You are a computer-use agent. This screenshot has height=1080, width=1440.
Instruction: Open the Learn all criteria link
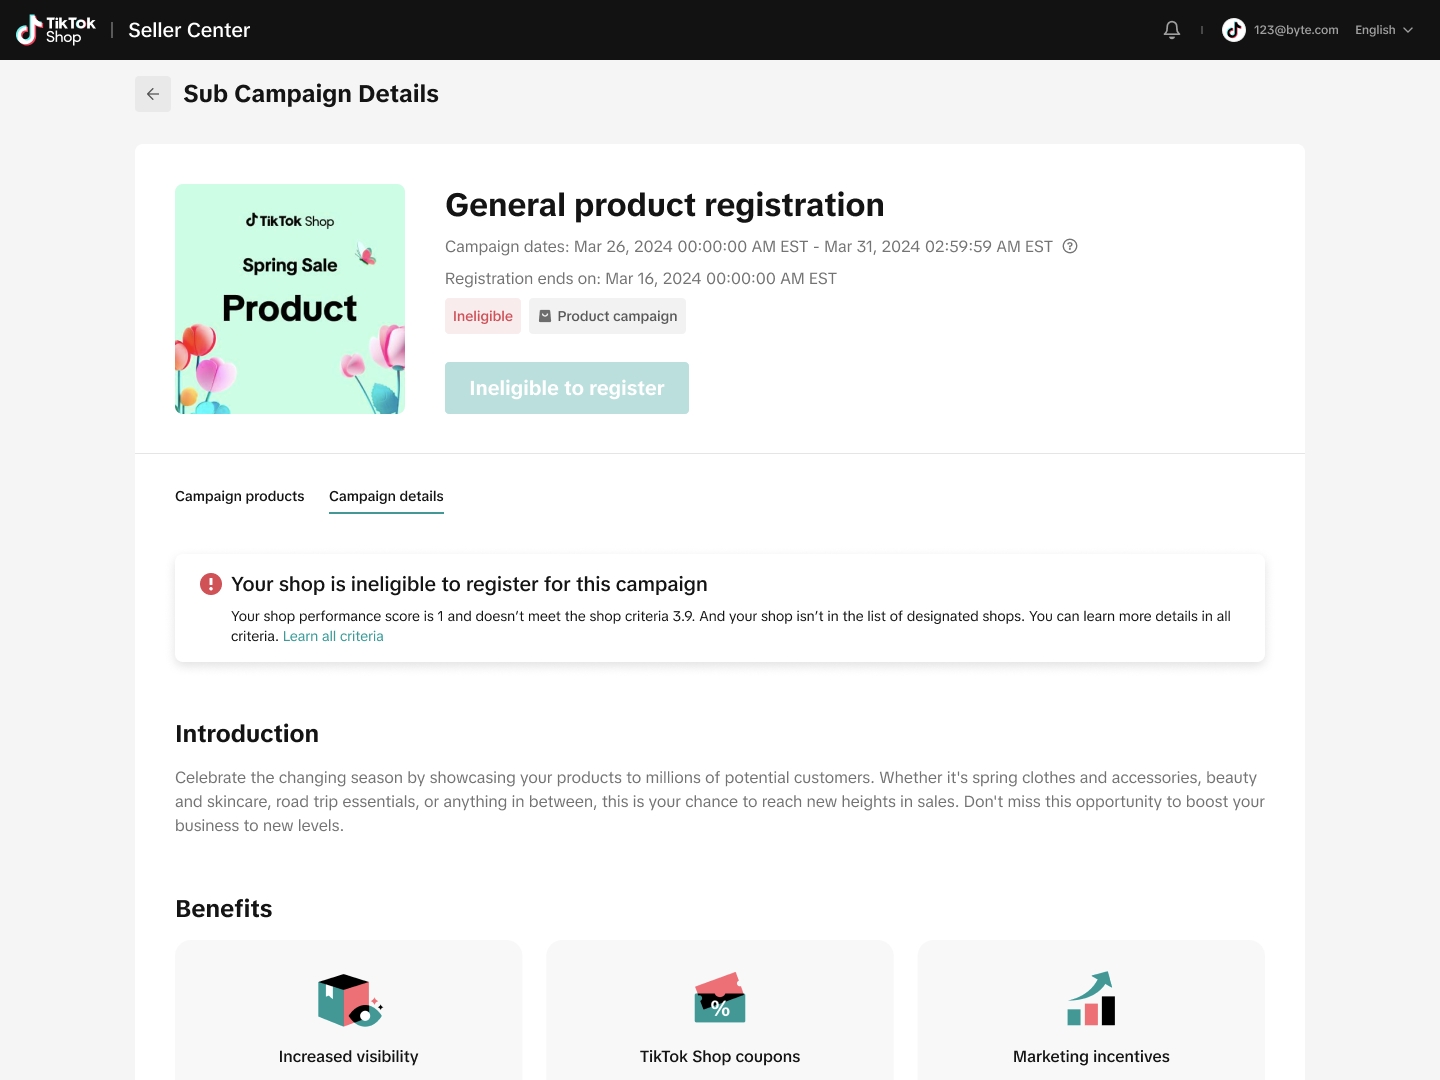click(333, 636)
